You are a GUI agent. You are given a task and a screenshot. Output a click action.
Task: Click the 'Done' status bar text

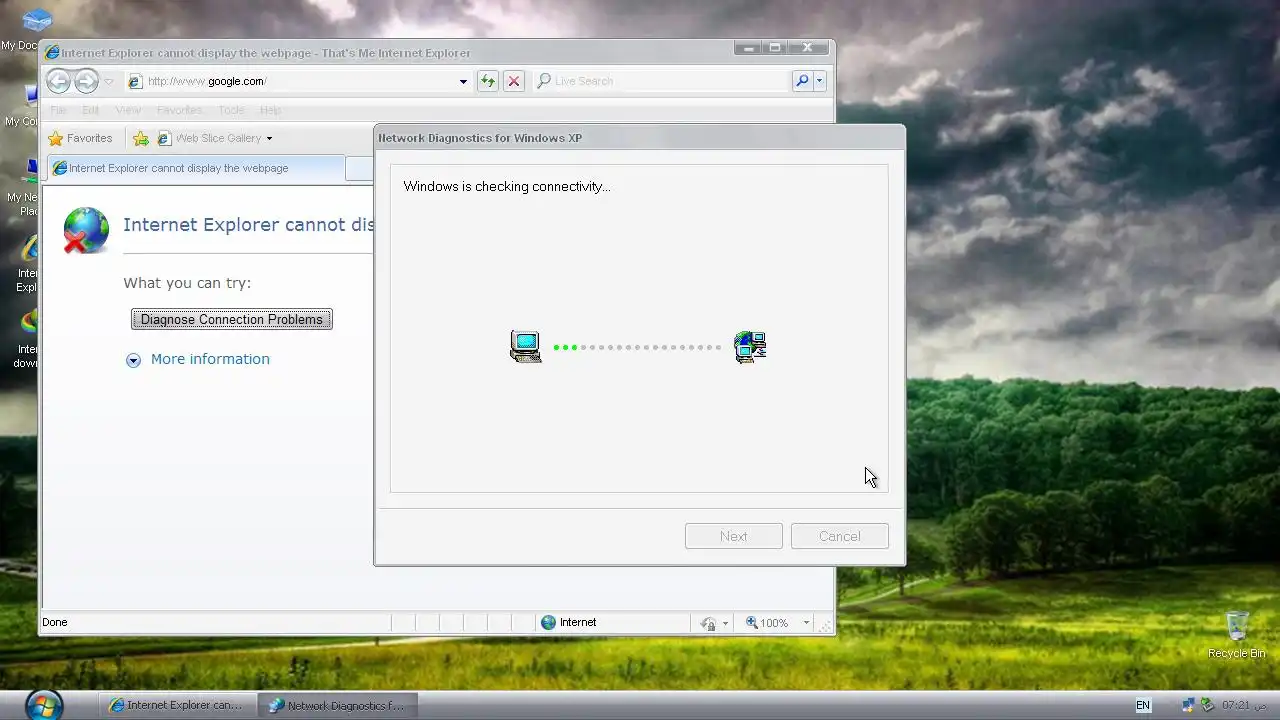(x=55, y=622)
